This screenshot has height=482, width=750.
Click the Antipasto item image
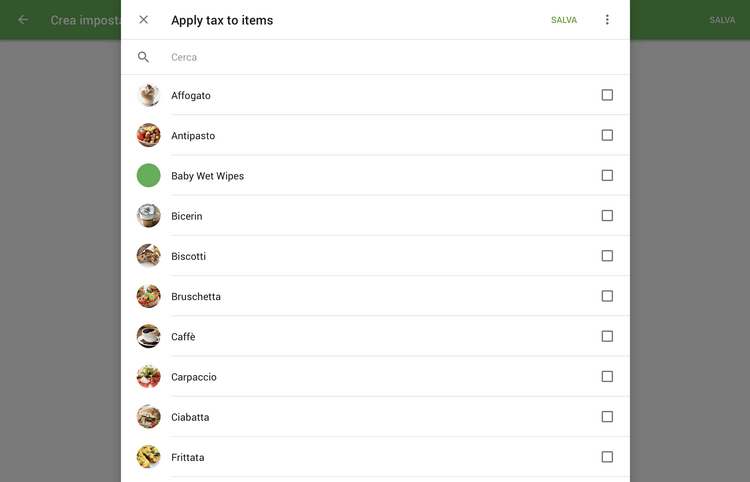(148, 135)
